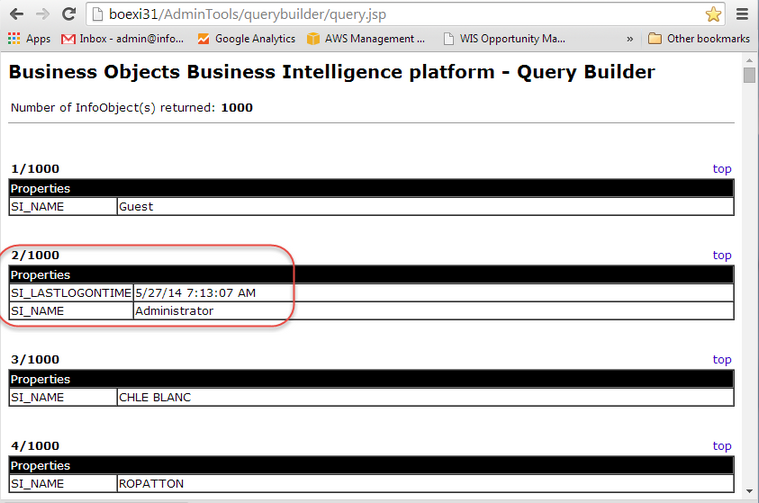
Task: Go back with the browser back arrow
Action: 16,14
